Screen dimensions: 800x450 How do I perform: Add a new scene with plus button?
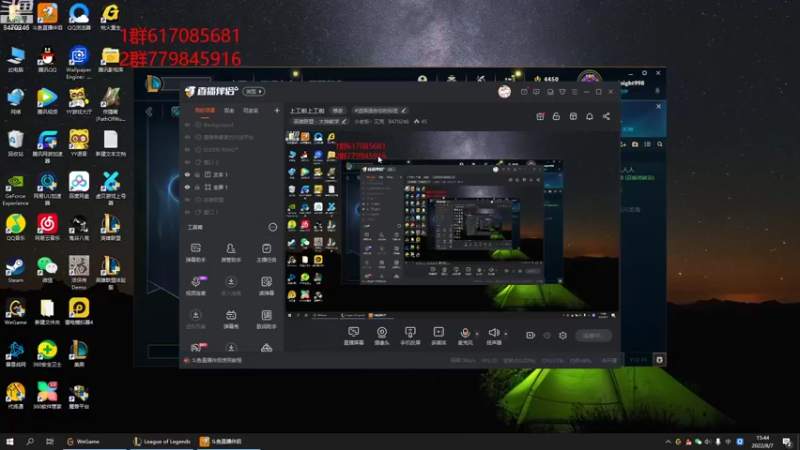pyautogui.click(x=277, y=111)
